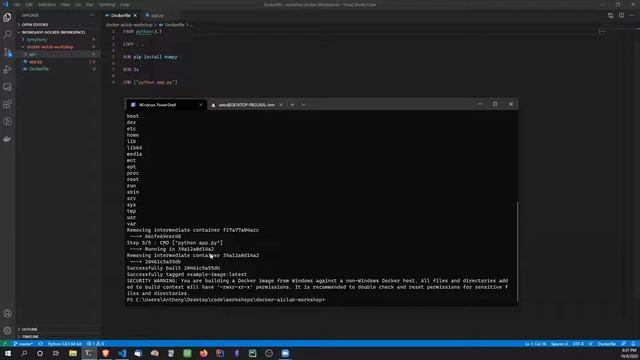Open the Terminal menu
Viewport: 640px width, 360px height.
click(107, 4)
